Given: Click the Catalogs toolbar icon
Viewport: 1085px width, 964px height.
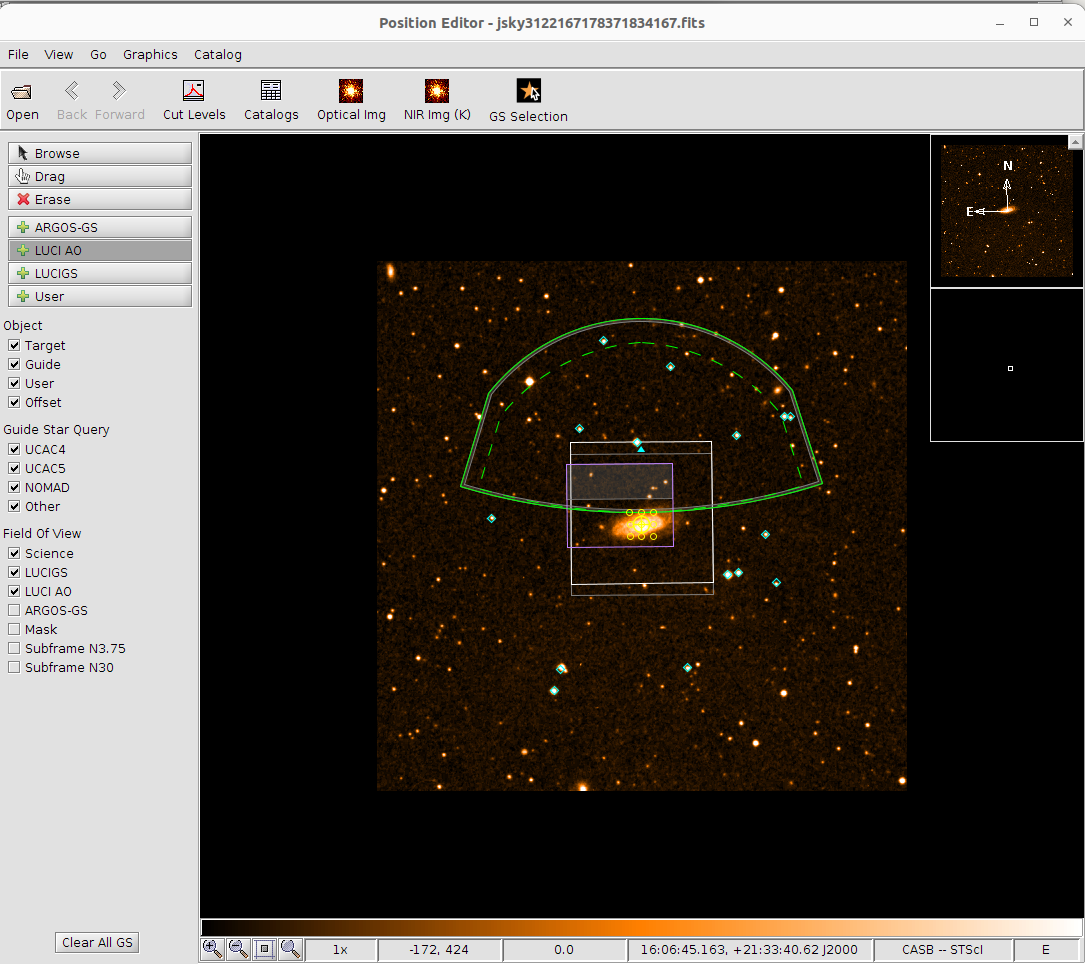Looking at the screenshot, I should click(x=271, y=101).
